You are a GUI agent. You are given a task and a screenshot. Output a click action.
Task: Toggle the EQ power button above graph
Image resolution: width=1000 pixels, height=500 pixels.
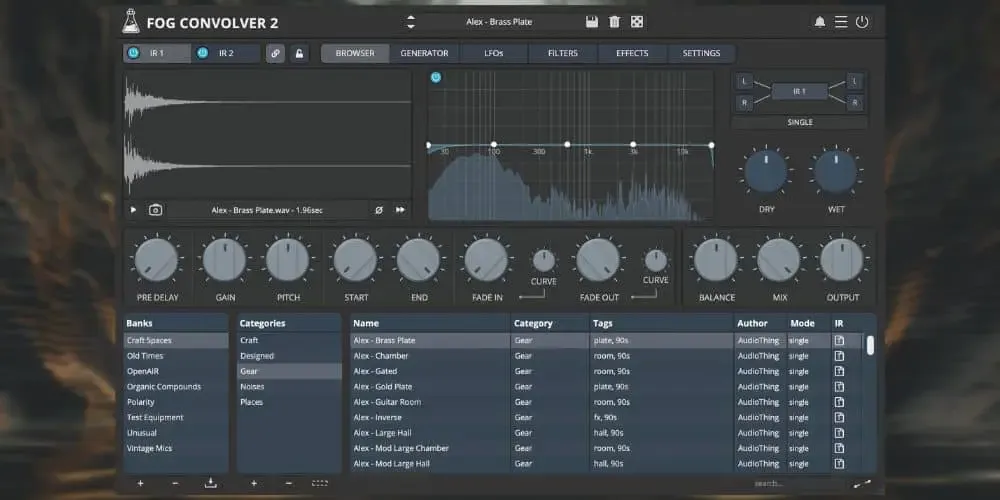436,77
